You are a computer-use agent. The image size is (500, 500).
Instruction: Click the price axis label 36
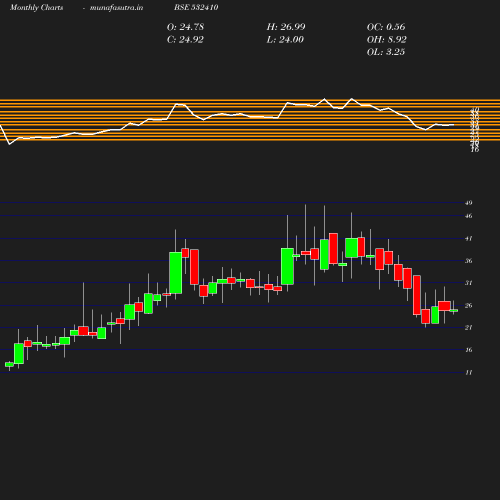click(469, 261)
